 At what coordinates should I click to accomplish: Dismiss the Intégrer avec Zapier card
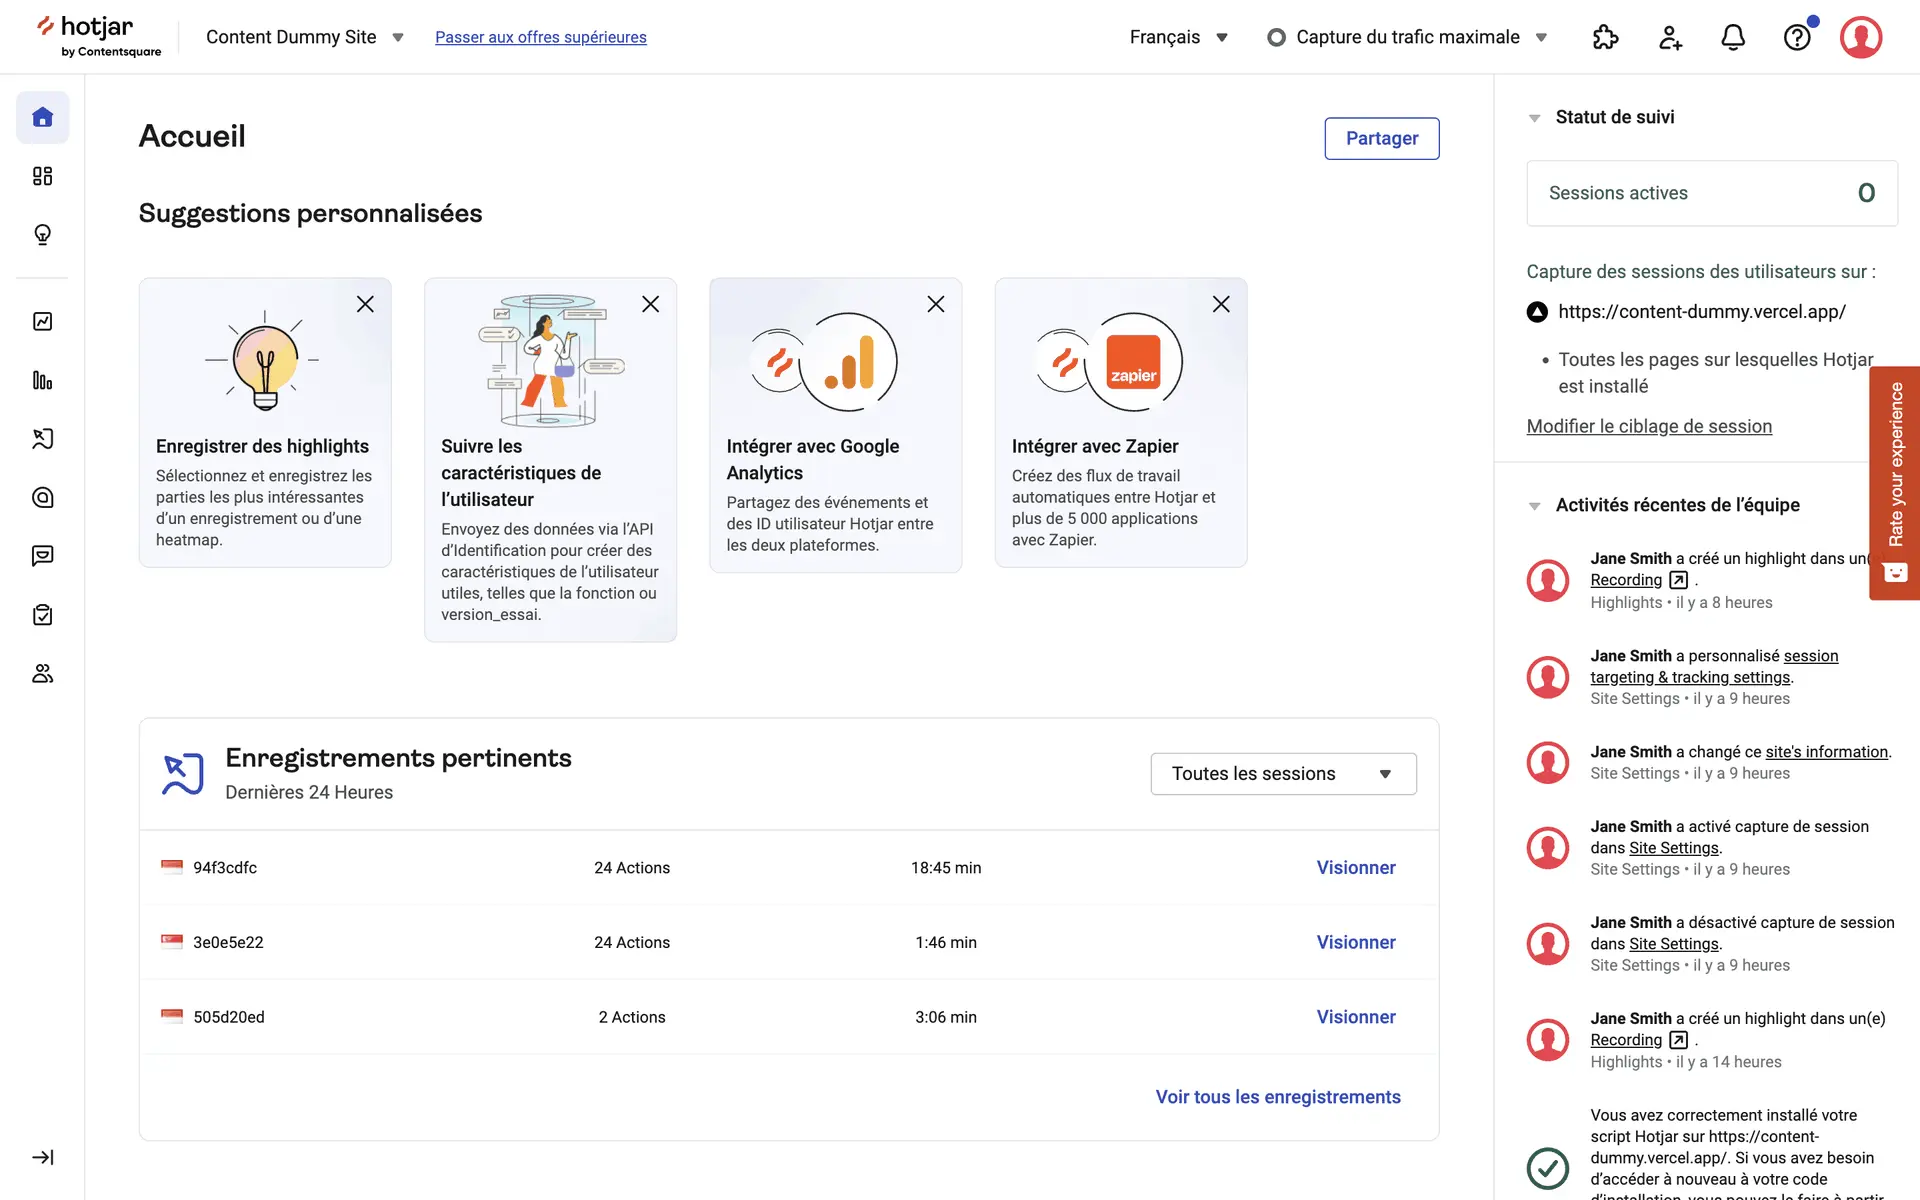tap(1221, 304)
